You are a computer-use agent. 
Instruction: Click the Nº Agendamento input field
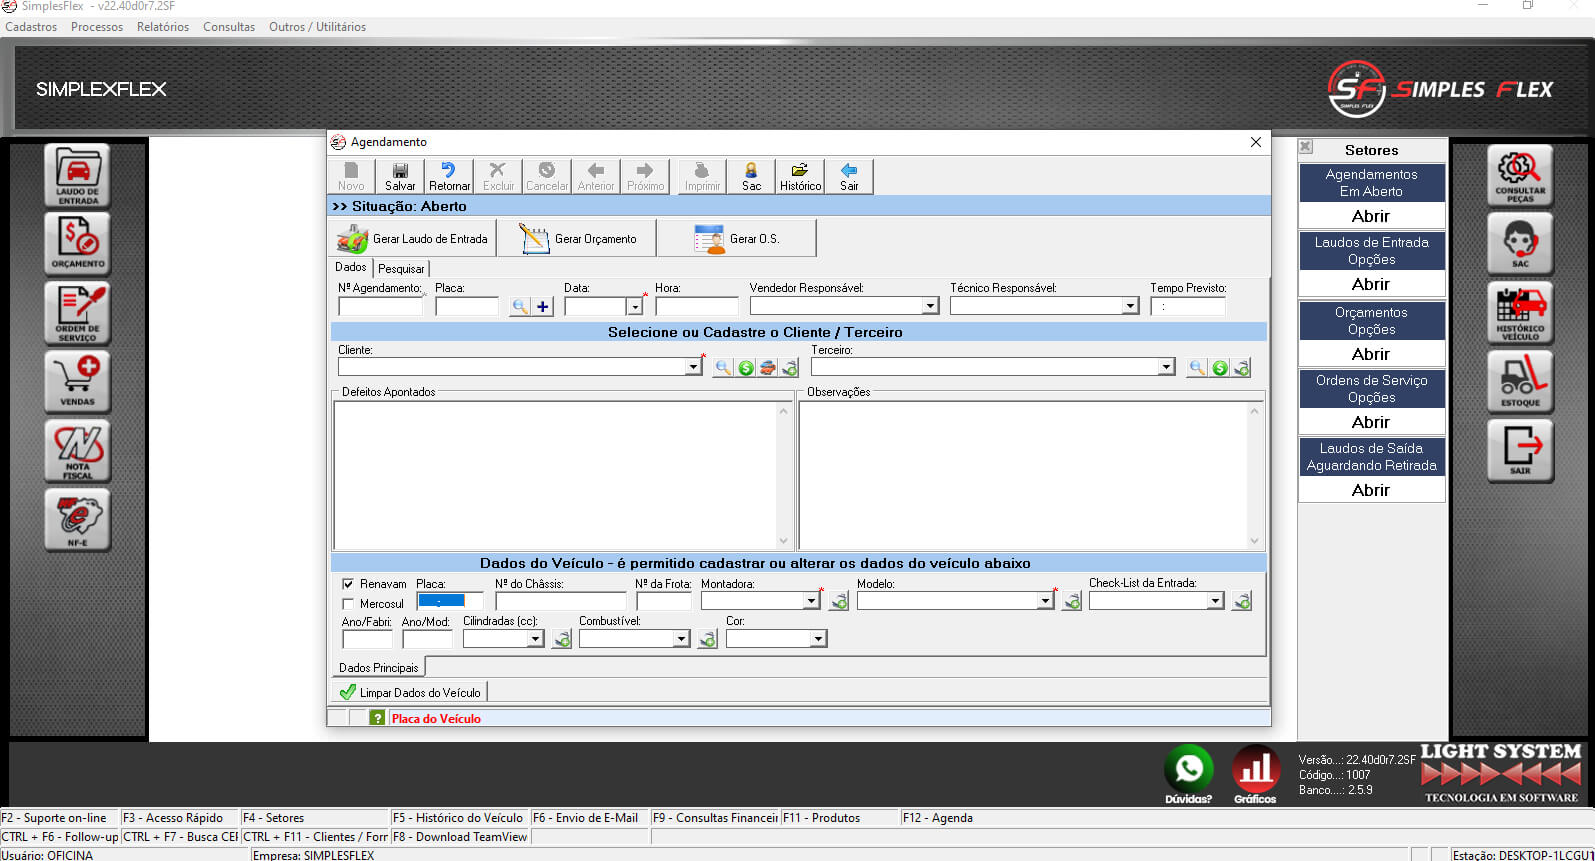pos(380,307)
